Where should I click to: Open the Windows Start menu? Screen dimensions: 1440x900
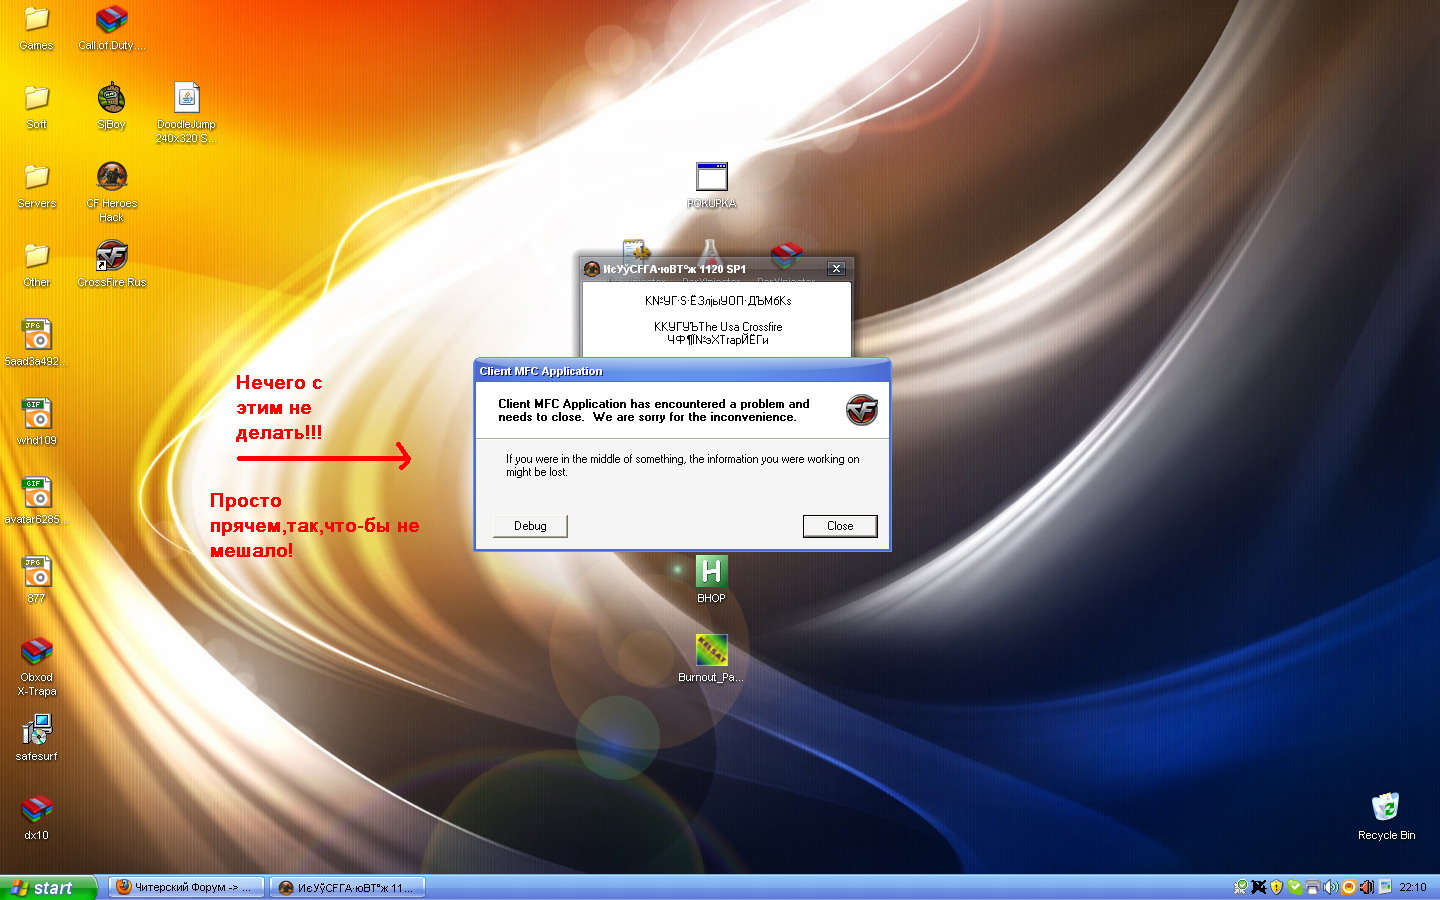coord(48,888)
